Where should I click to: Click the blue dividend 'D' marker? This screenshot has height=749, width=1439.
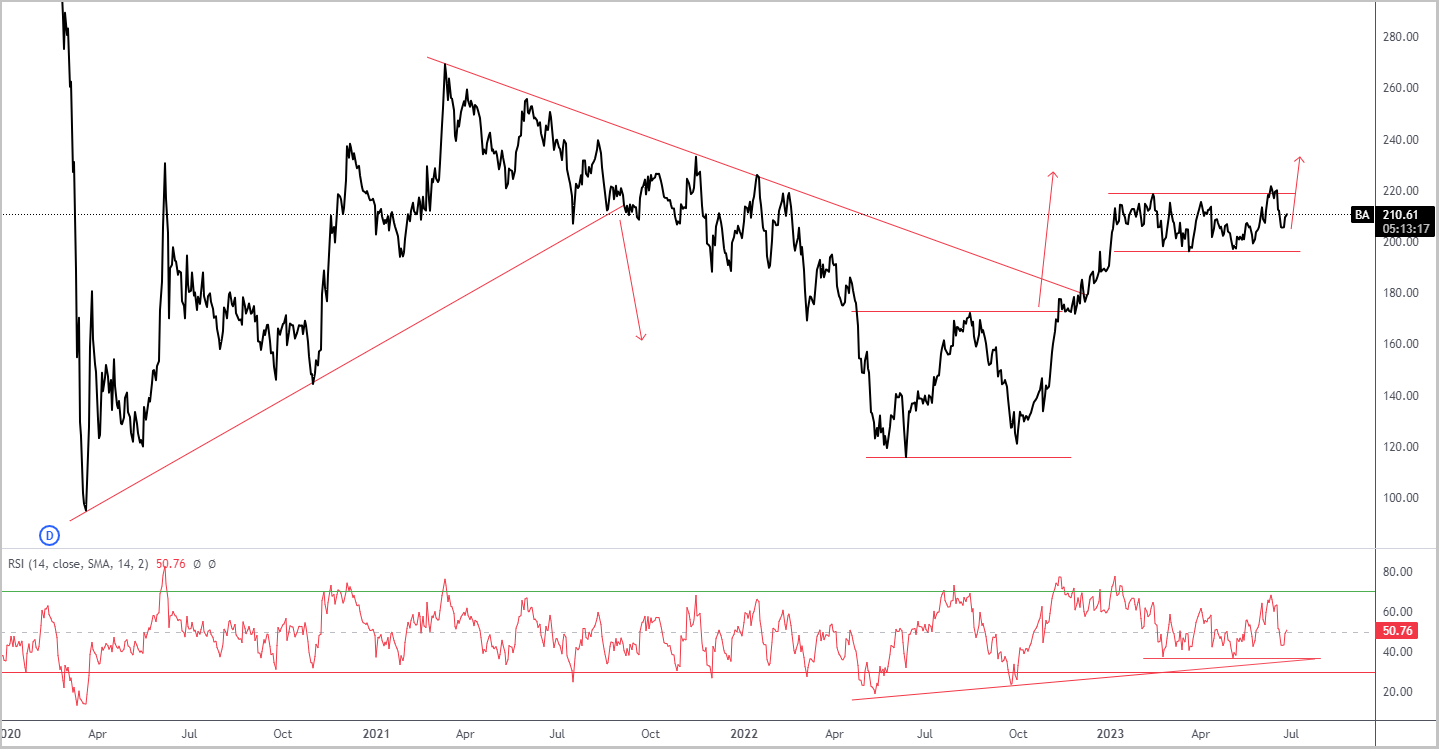[x=48, y=535]
